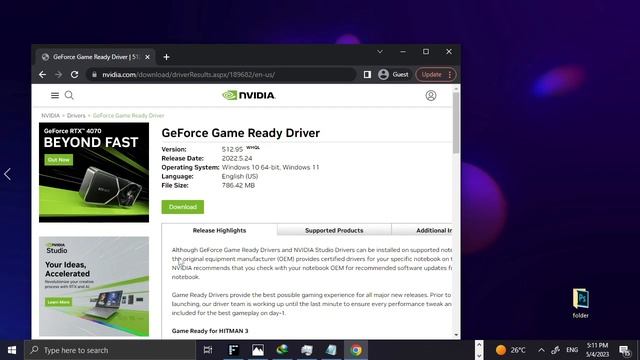Viewport: 640px width, 360px height.
Task: Go back to the previous page
Action: (42, 74)
